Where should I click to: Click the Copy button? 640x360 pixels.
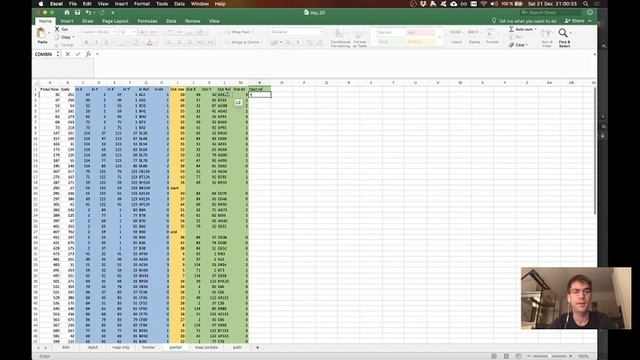64,37
